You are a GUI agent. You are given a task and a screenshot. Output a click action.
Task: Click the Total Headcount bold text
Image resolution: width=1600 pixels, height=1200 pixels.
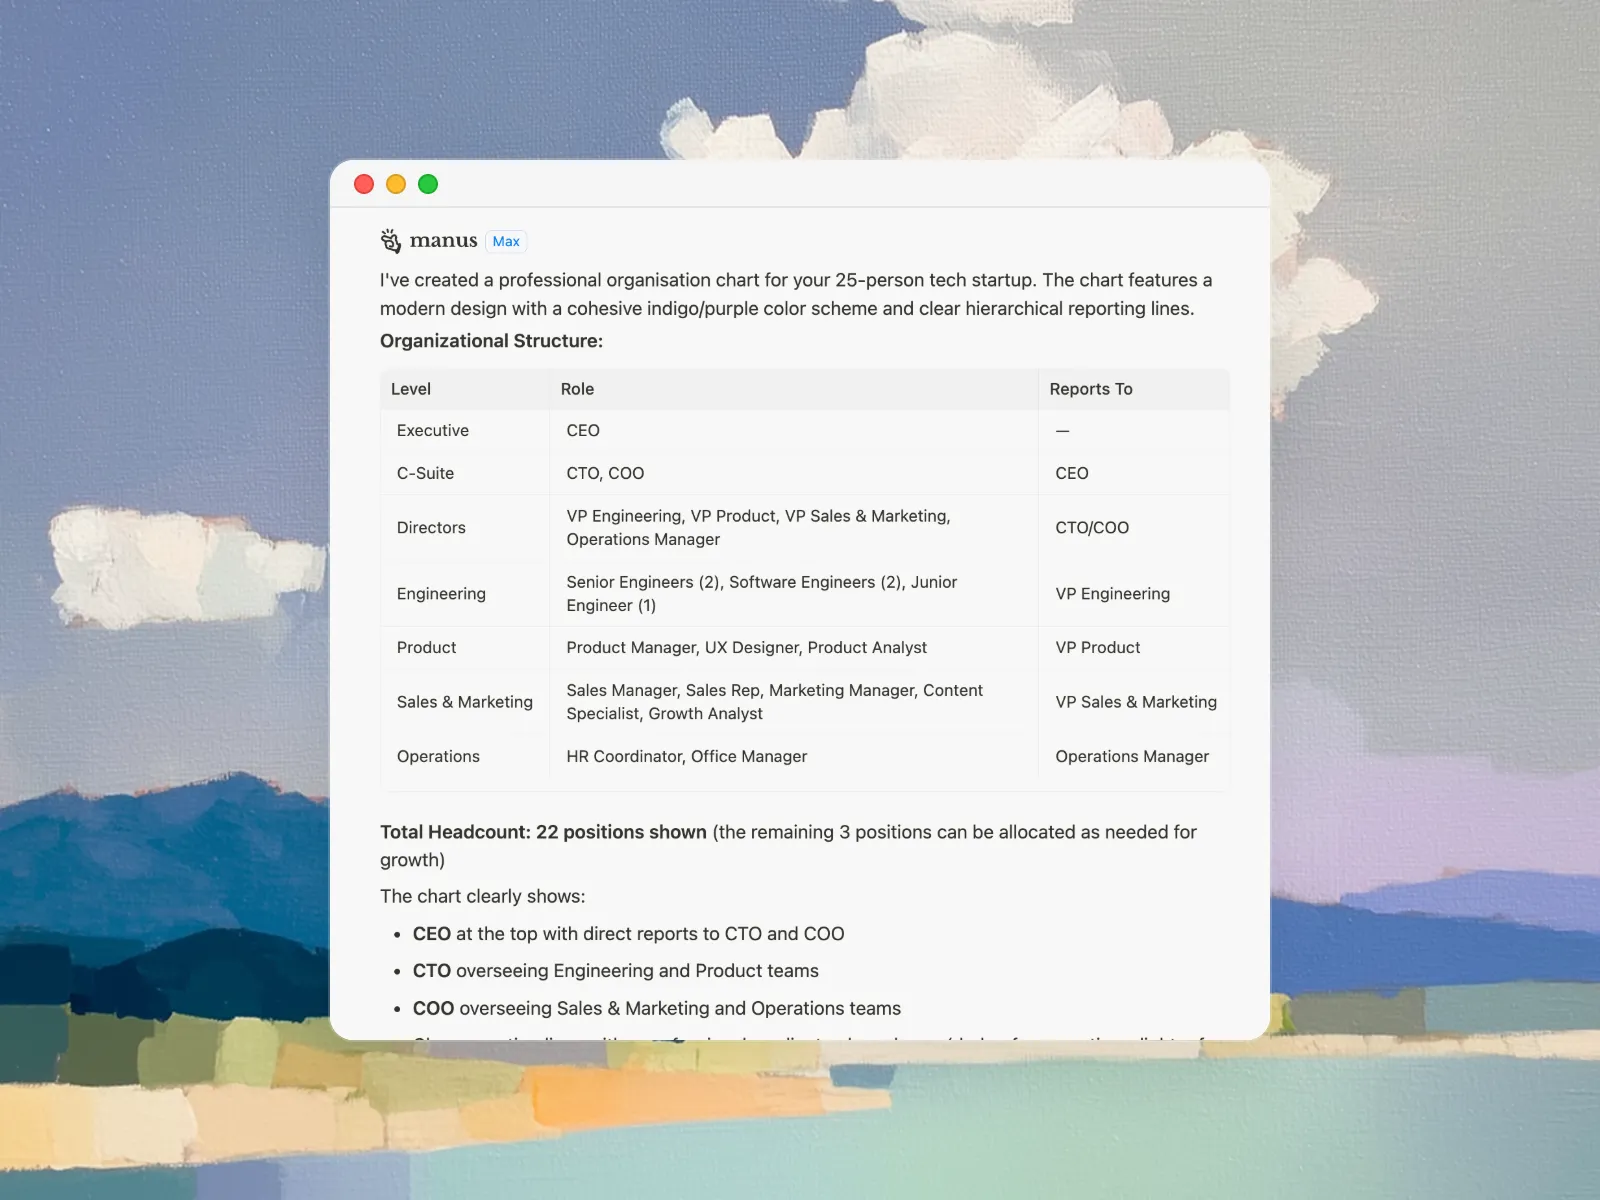pyautogui.click(x=543, y=832)
